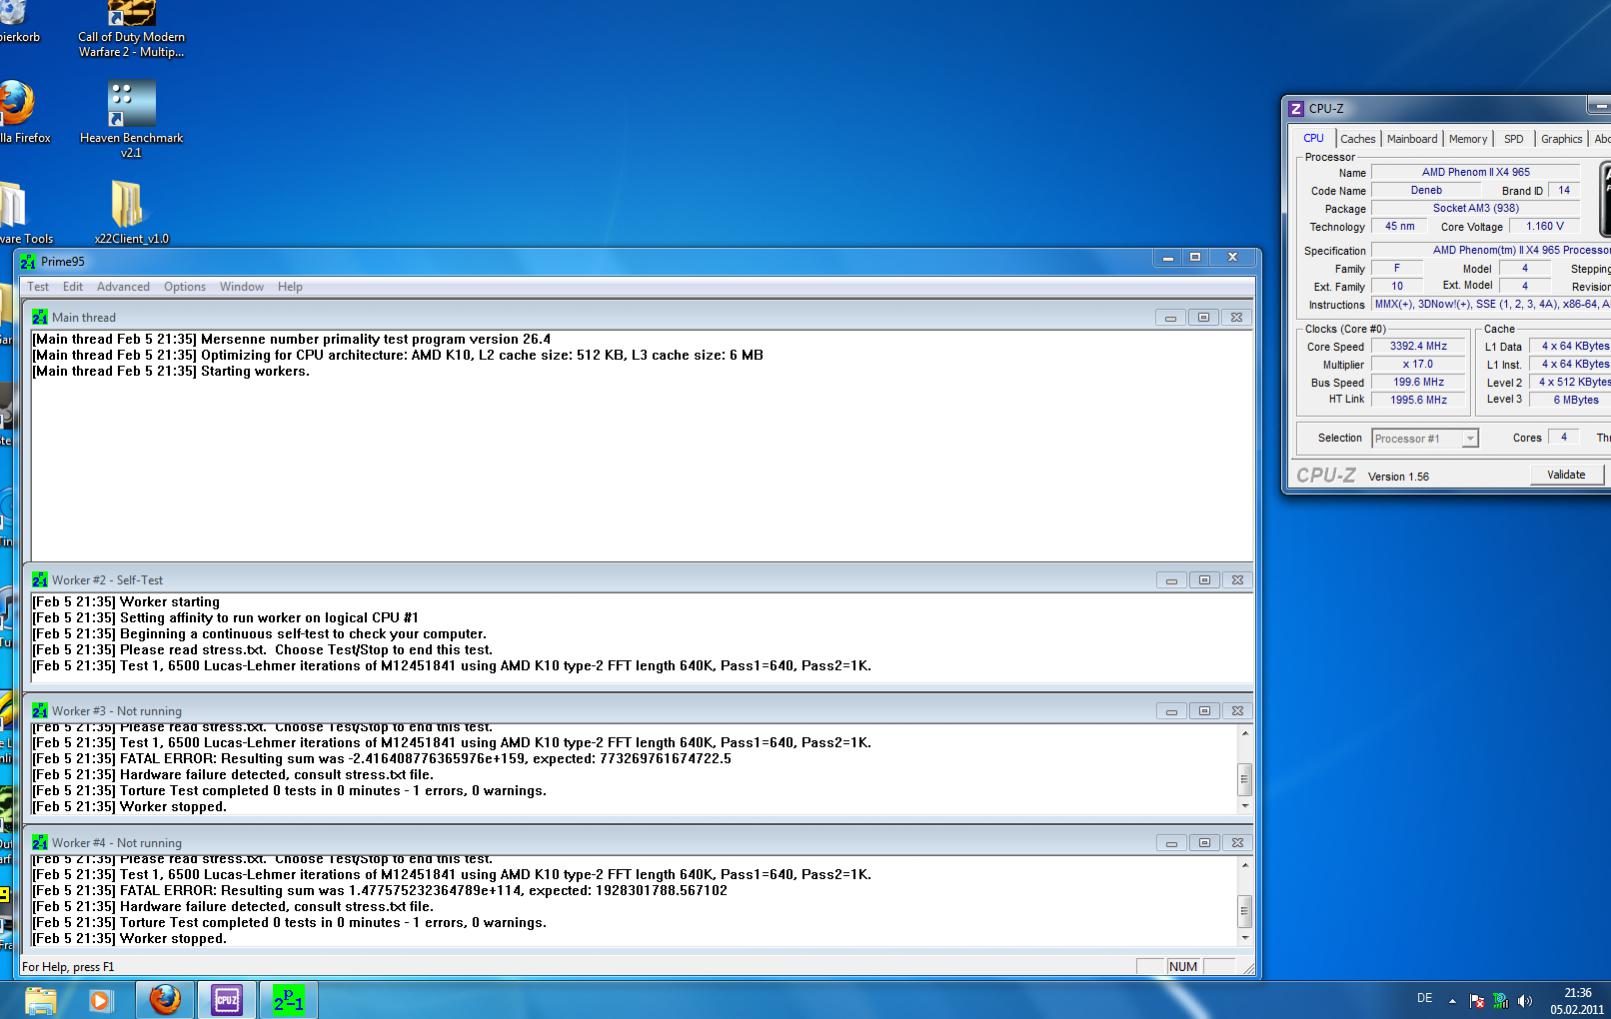Click scroll-up arrow in Worker #4 window

[1245, 865]
